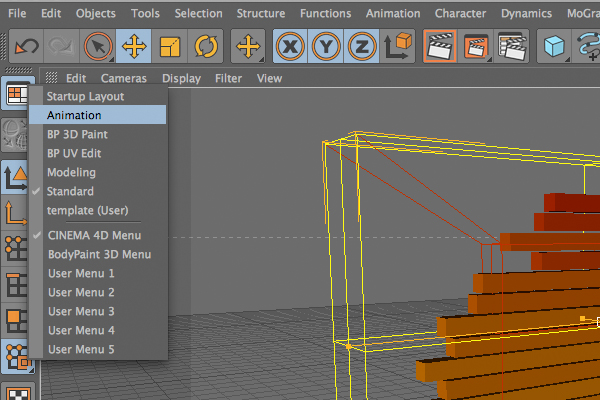This screenshot has height=400, width=600.
Task: Open the viewport Cameras menu
Action: click(x=124, y=78)
